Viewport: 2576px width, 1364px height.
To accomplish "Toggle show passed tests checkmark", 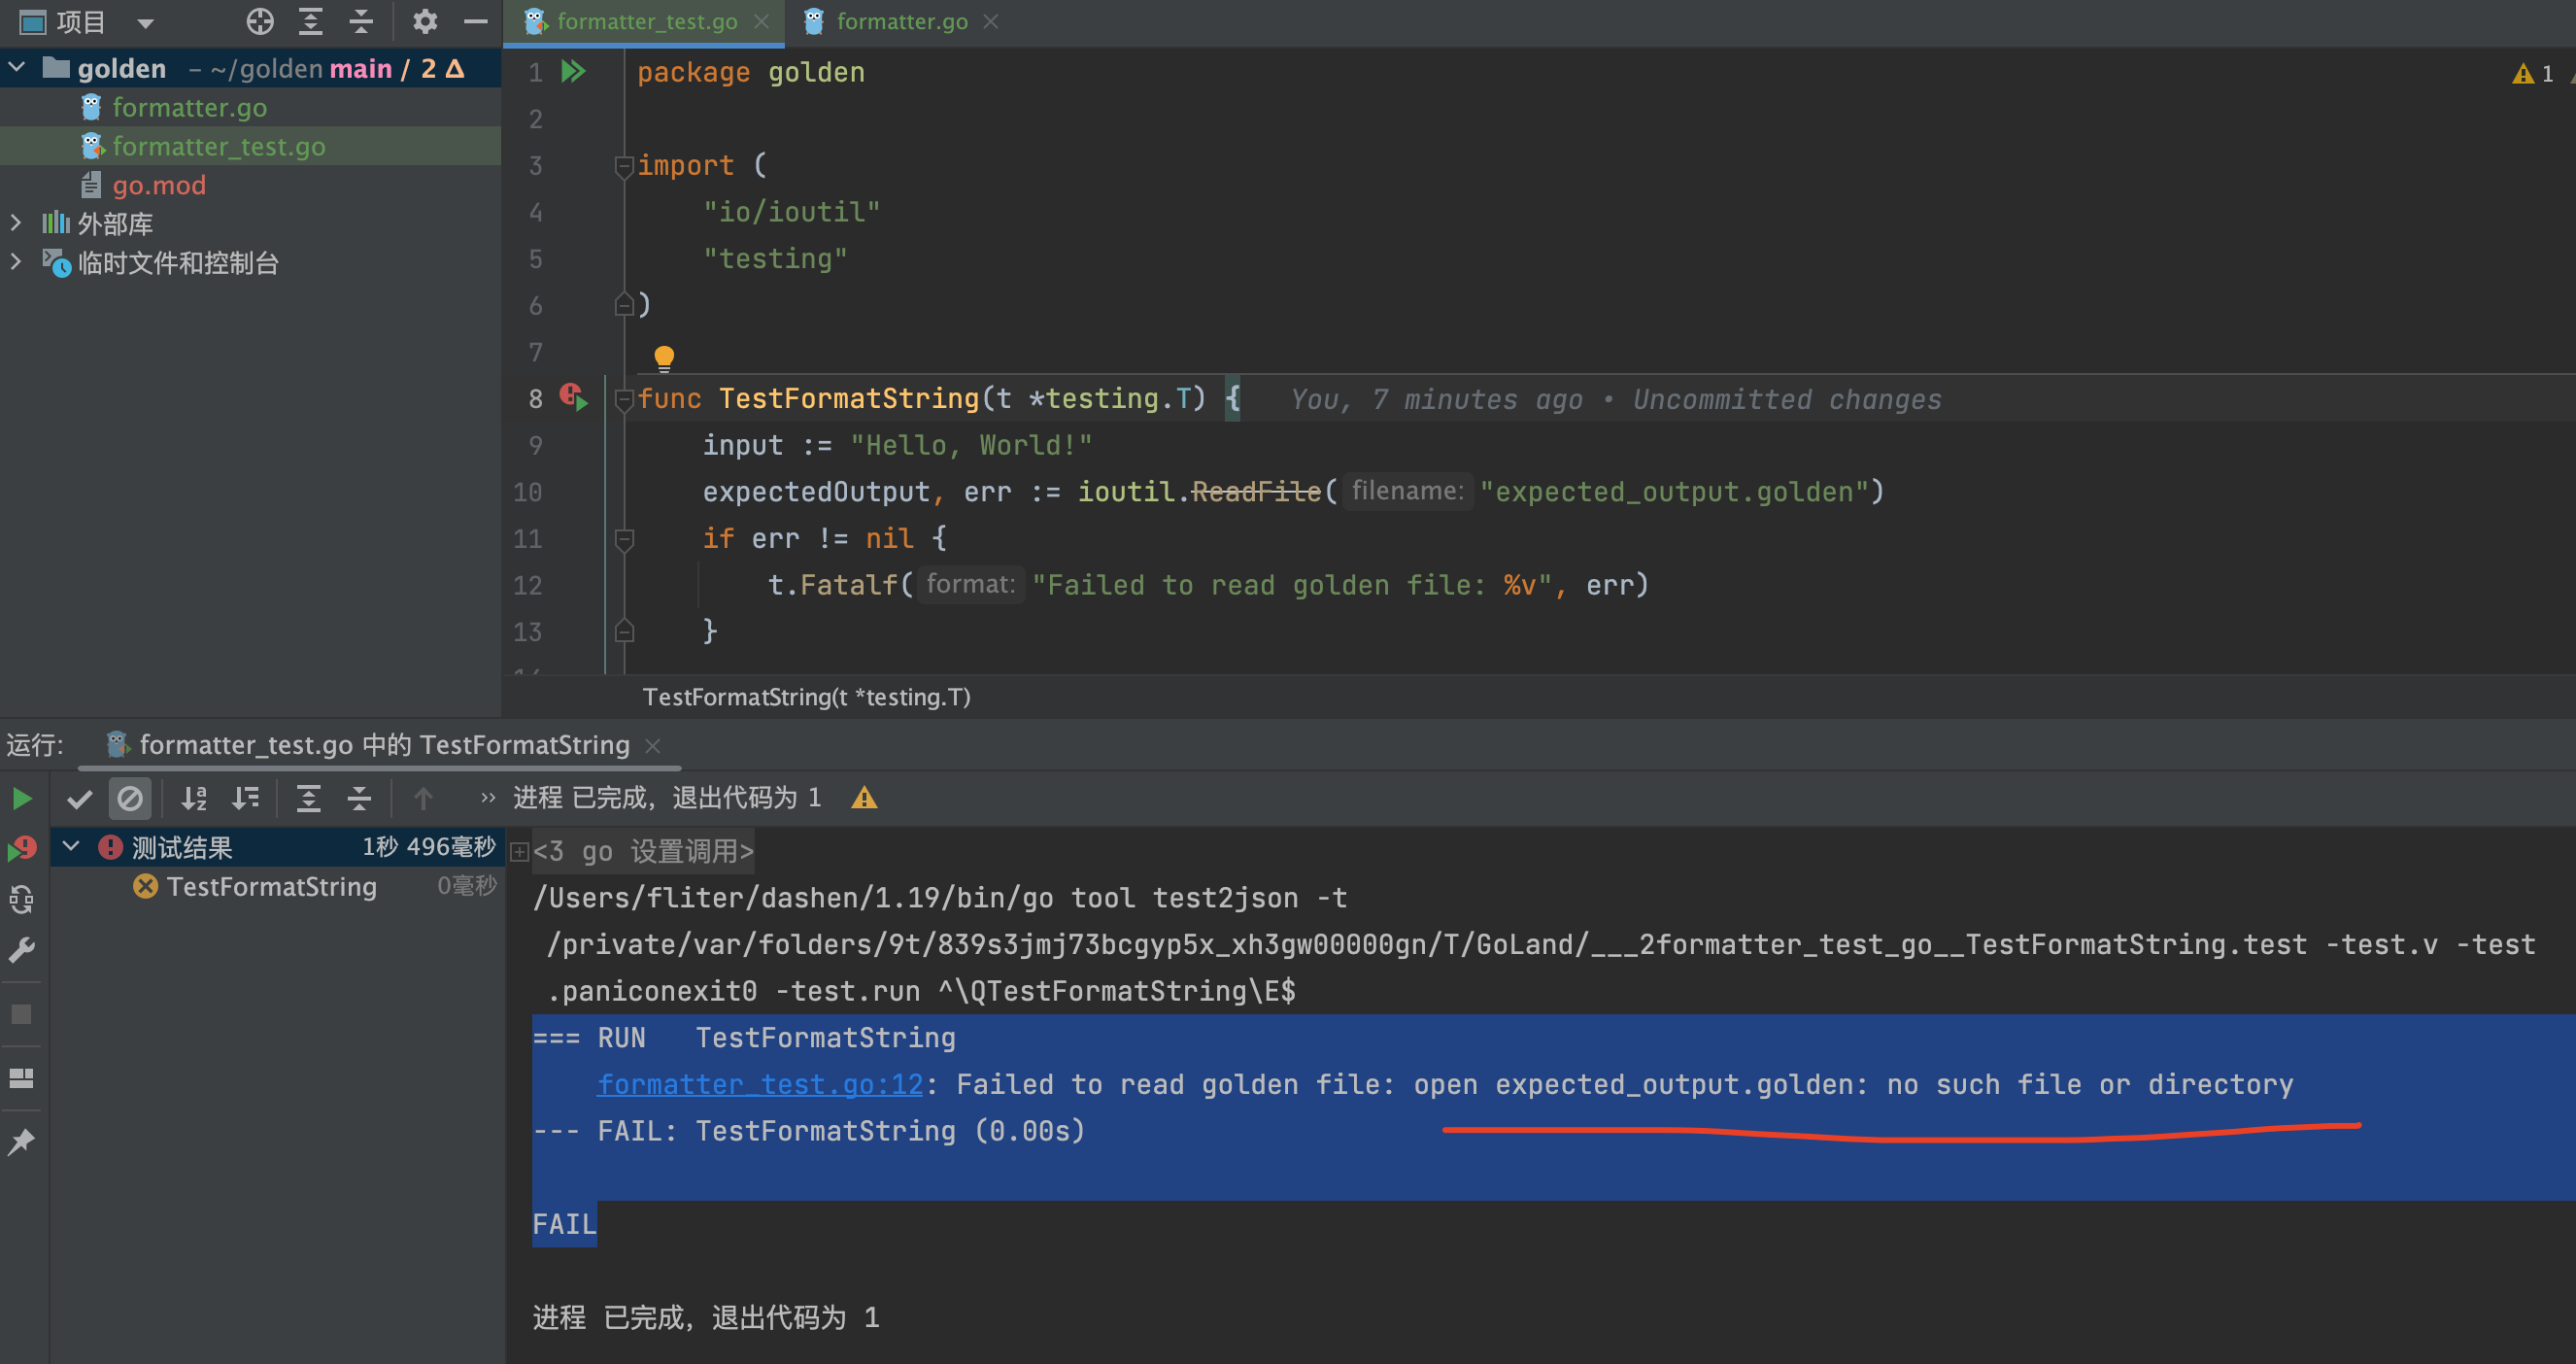I will [x=80, y=798].
